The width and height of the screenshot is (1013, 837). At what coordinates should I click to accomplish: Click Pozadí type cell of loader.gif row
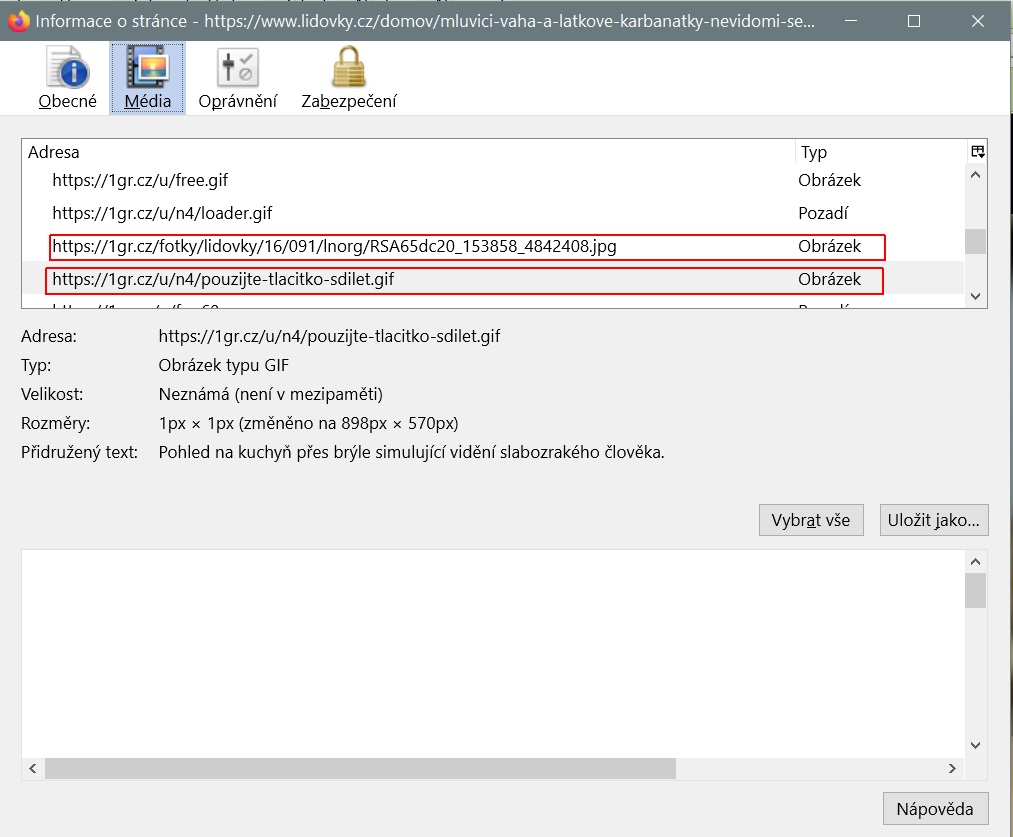coord(823,213)
